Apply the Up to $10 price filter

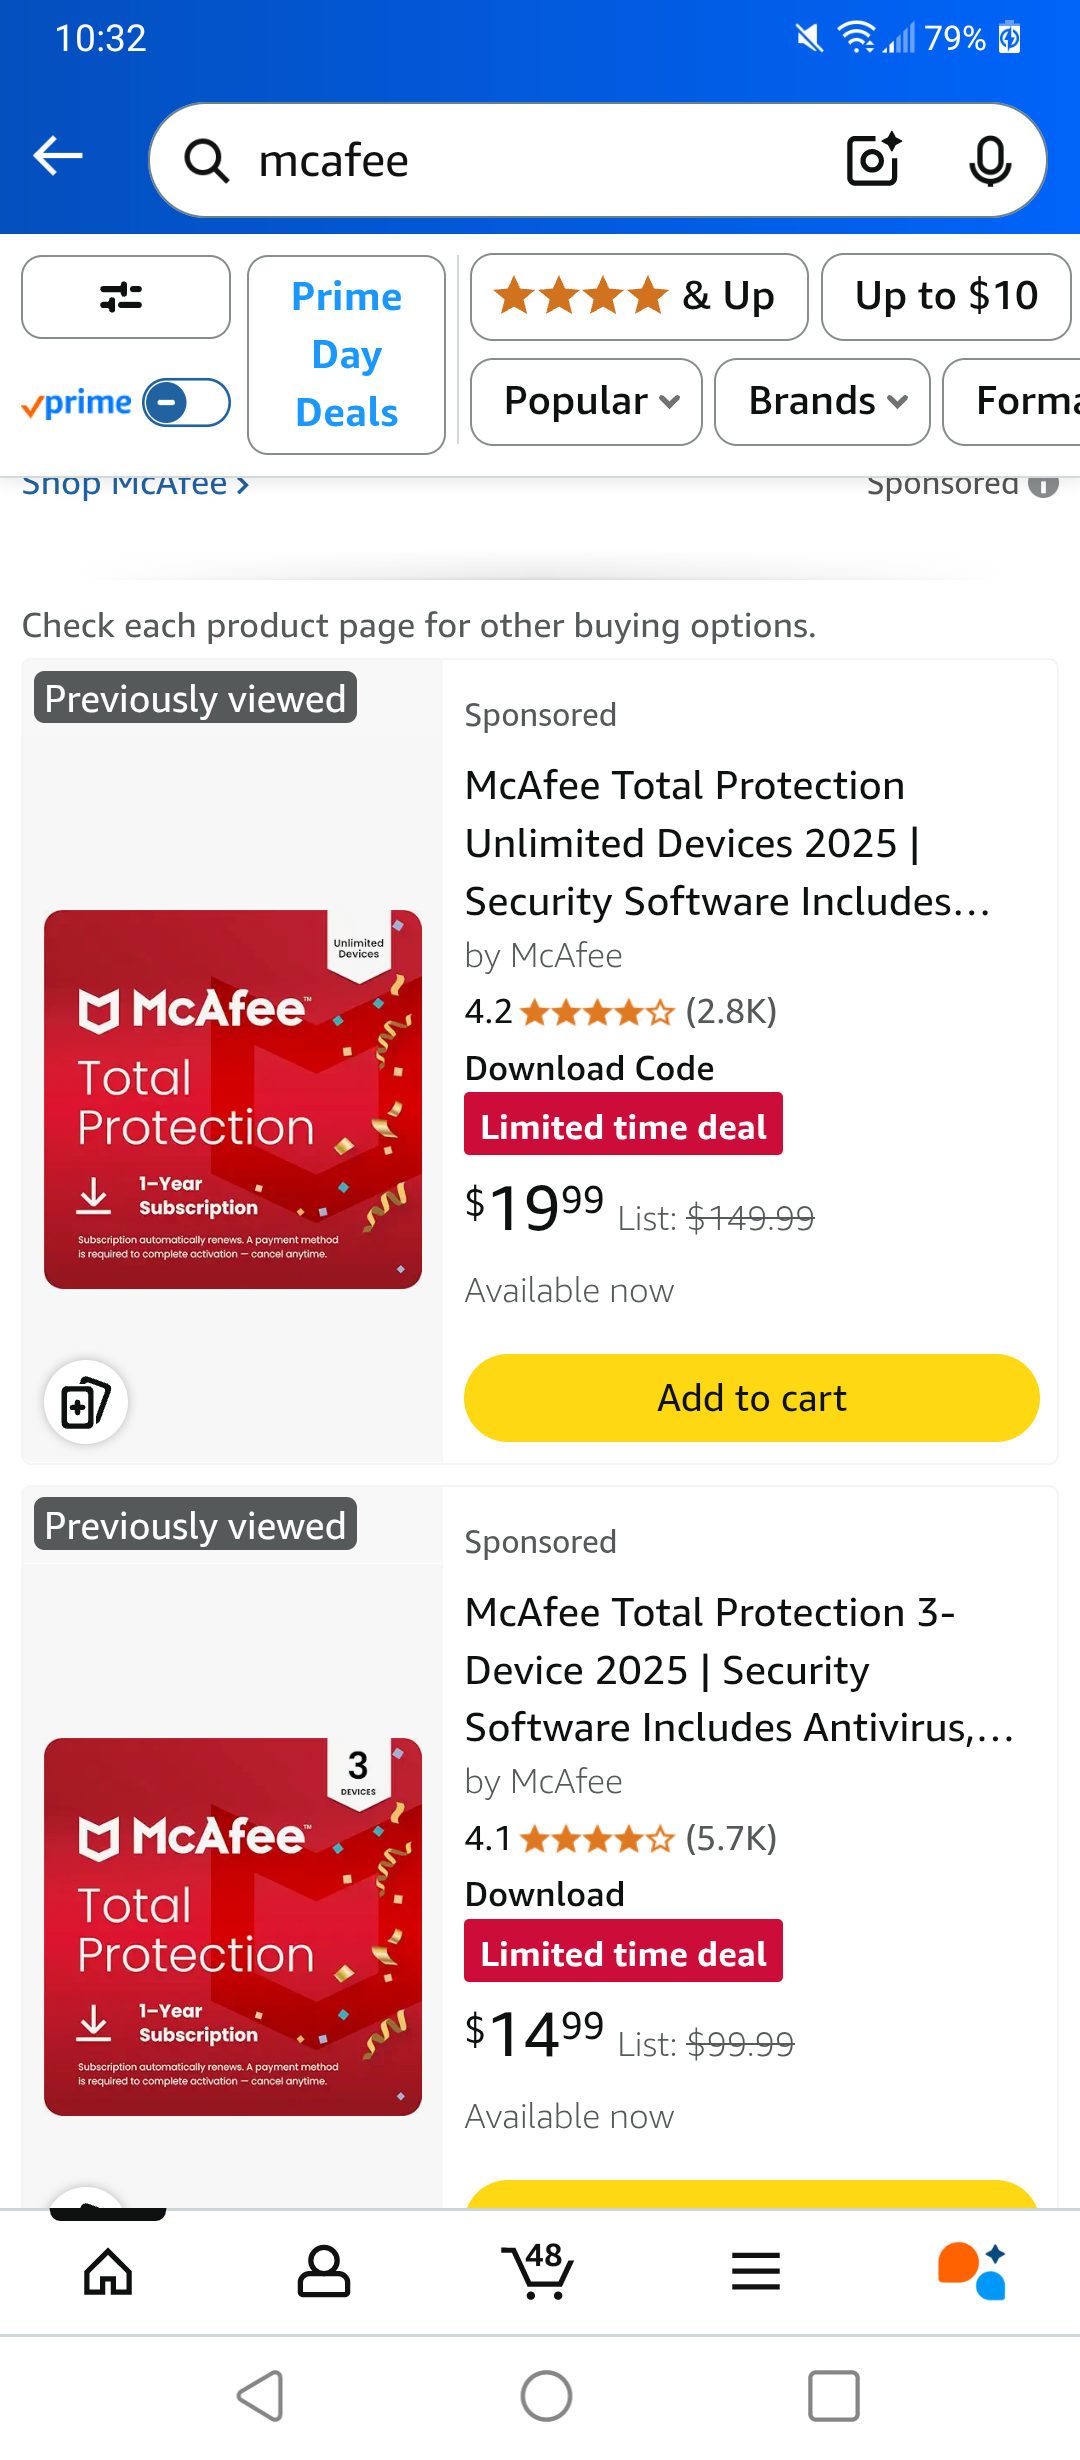click(x=946, y=297)
